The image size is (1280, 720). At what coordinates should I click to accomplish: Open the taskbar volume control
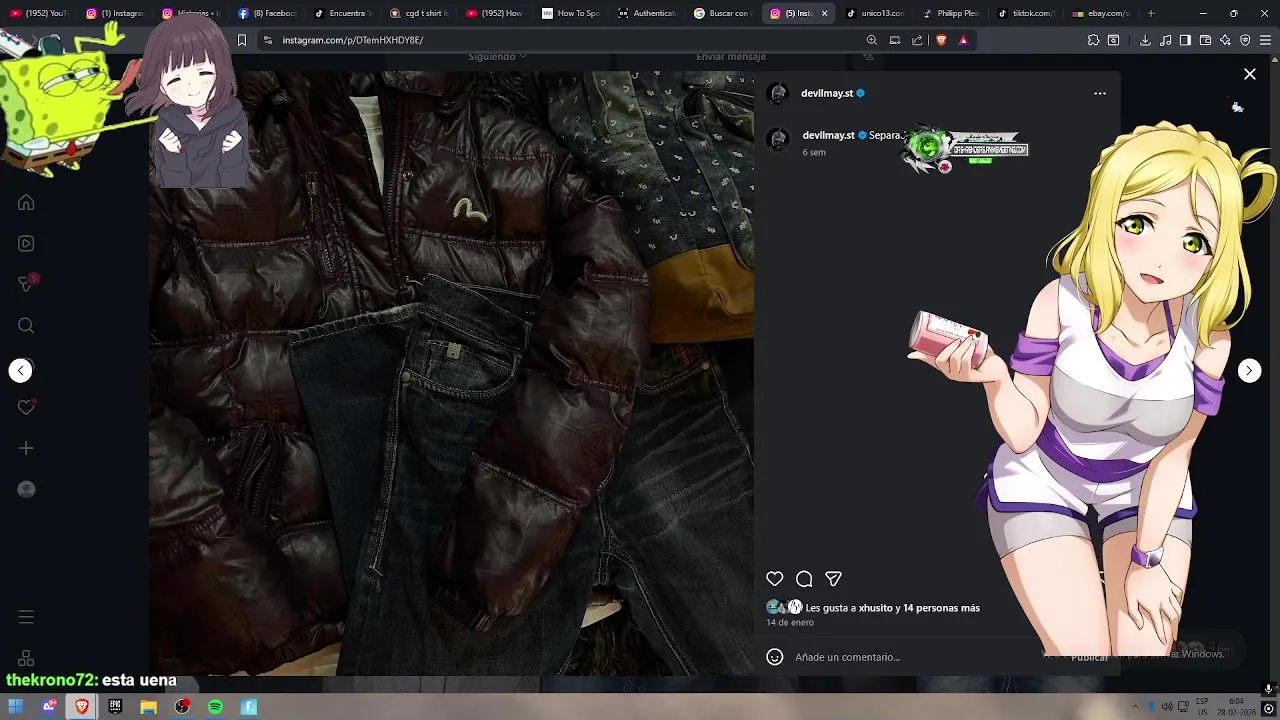pos(1166,707)
